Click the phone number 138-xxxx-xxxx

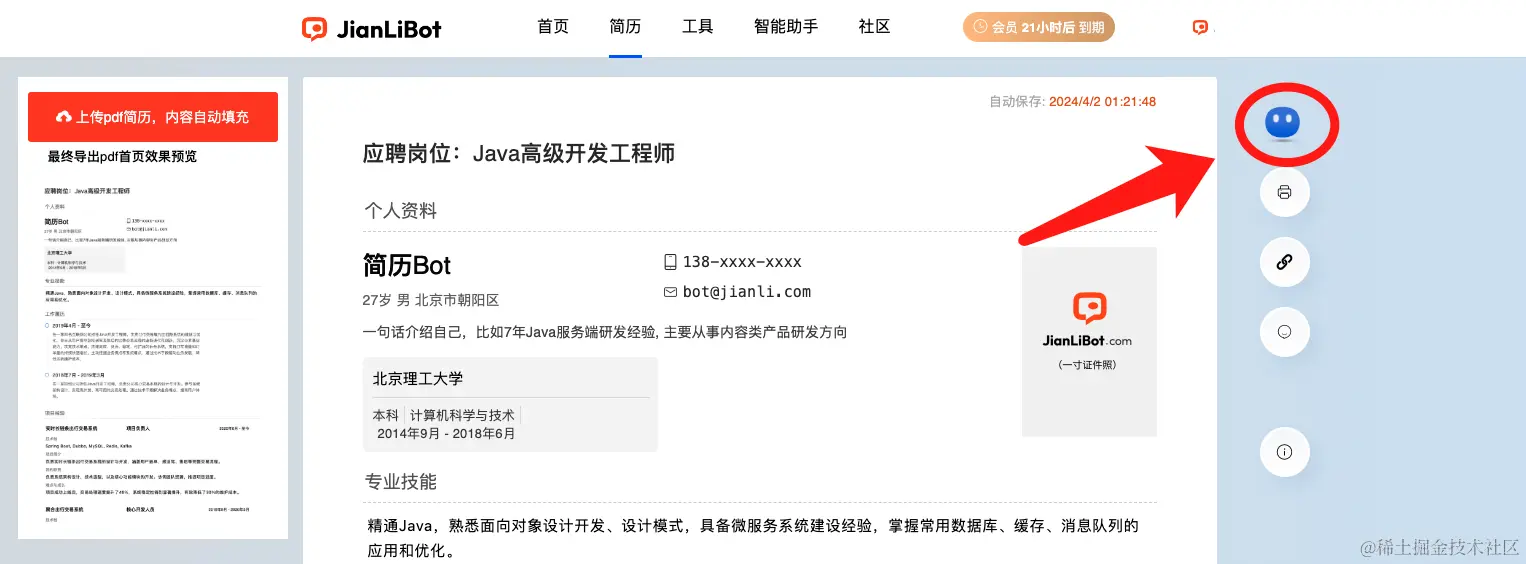coord(742,262)
